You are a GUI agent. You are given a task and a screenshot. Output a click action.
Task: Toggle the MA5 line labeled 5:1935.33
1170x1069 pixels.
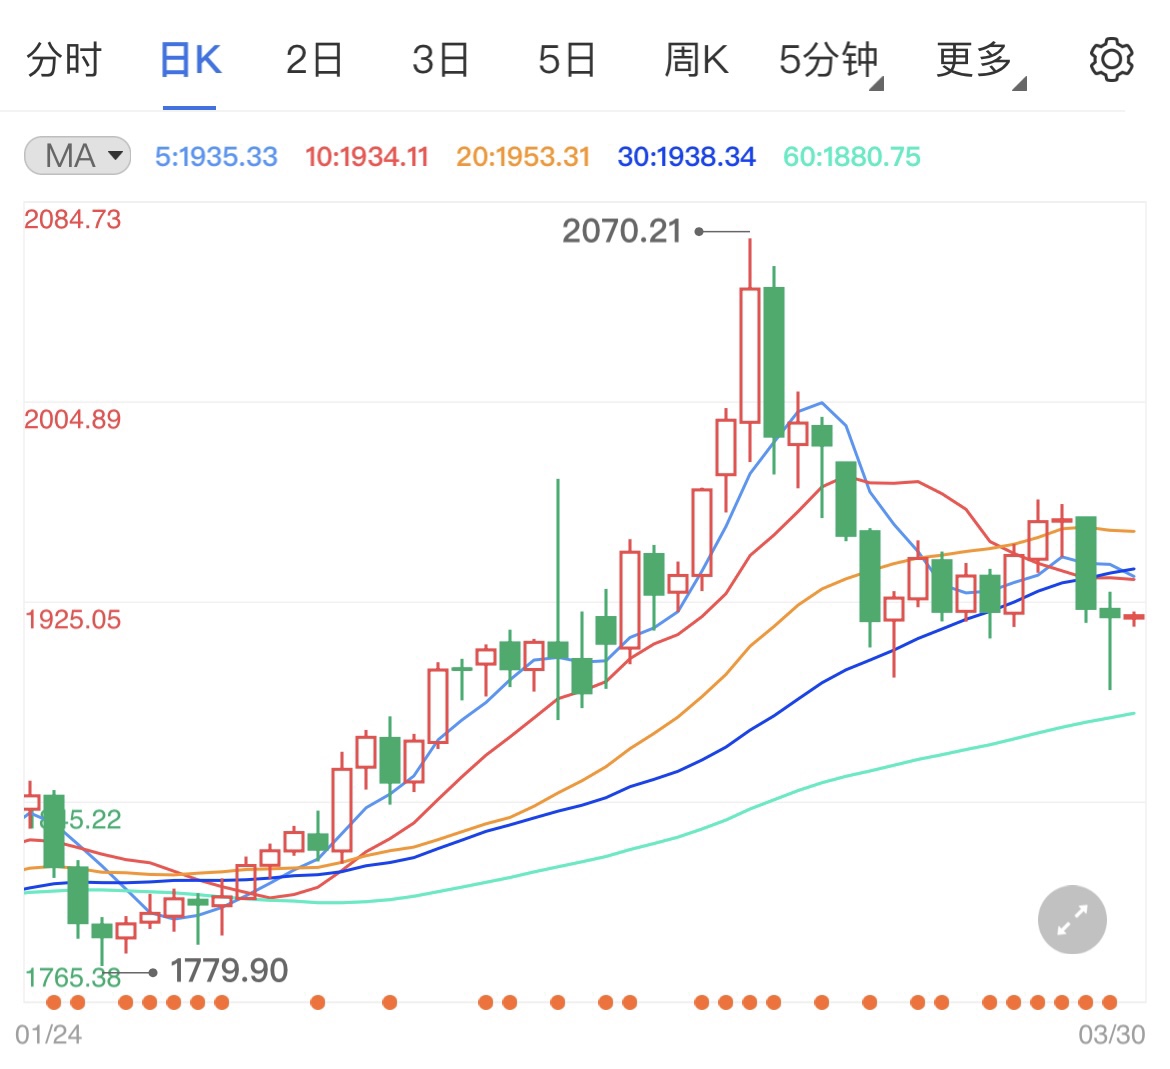[x=216, y=156]
